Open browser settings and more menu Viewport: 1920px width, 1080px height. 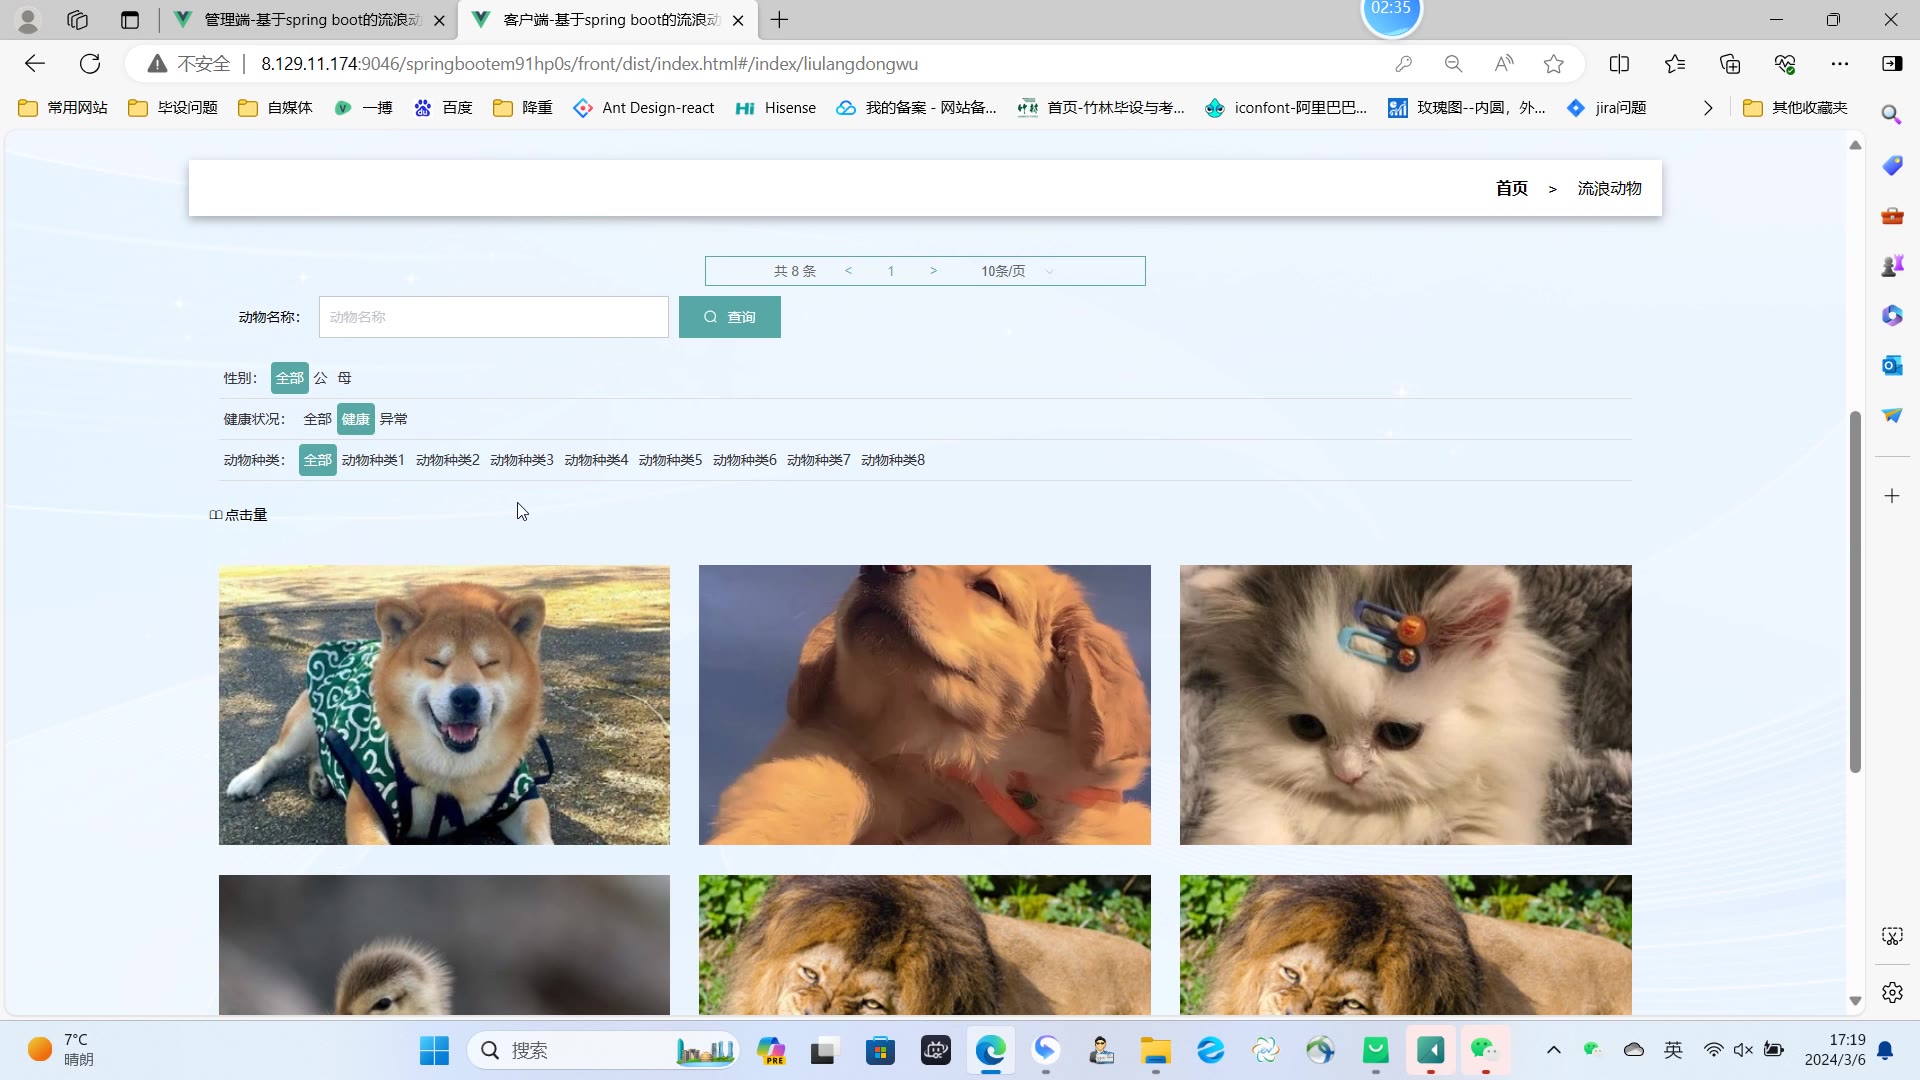coord(1839,64)
